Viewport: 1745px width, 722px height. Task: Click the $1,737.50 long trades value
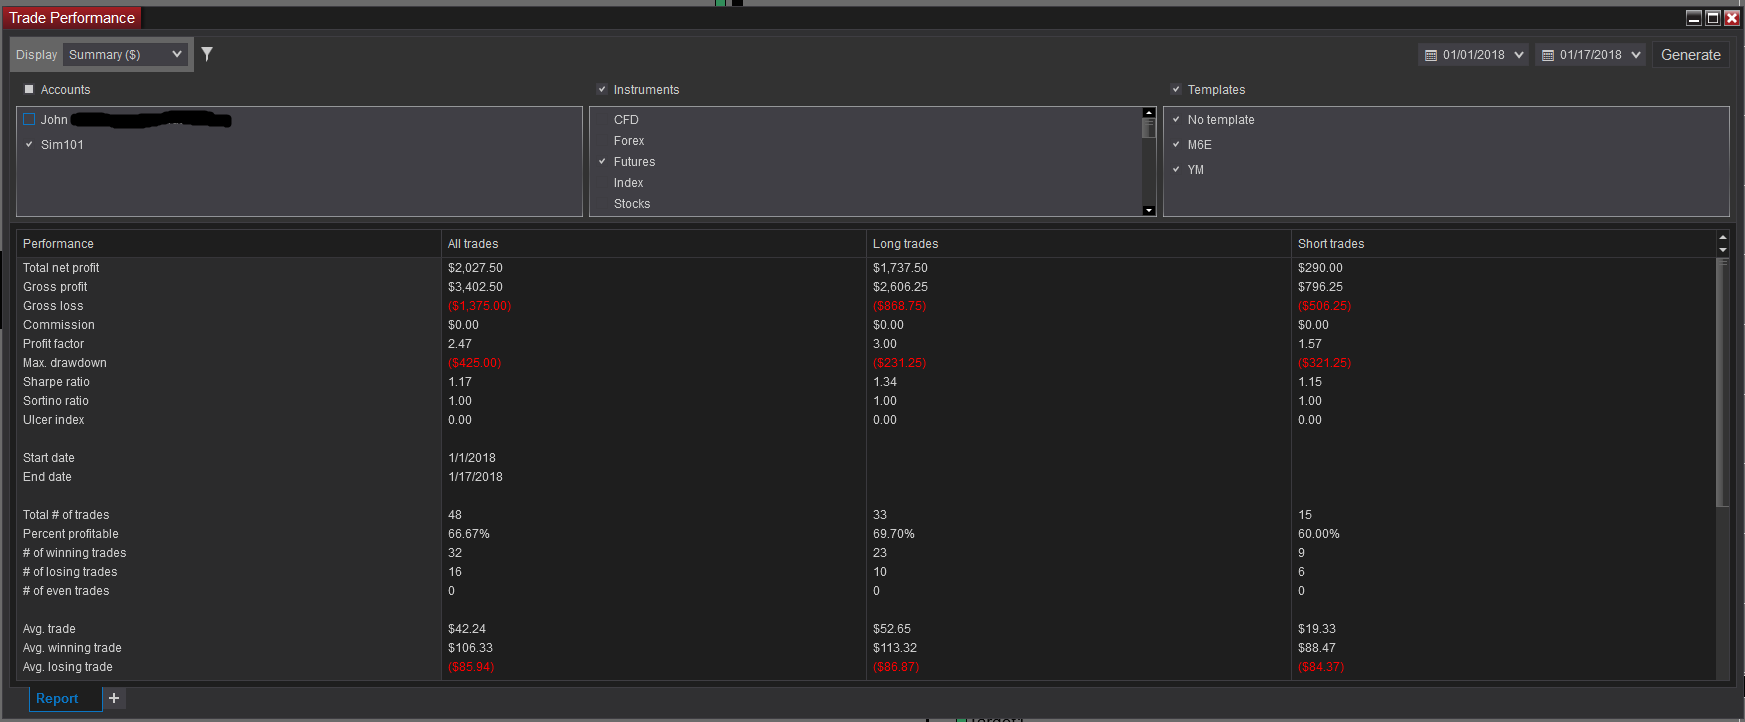pyautogui.click(x=900, y=268)
